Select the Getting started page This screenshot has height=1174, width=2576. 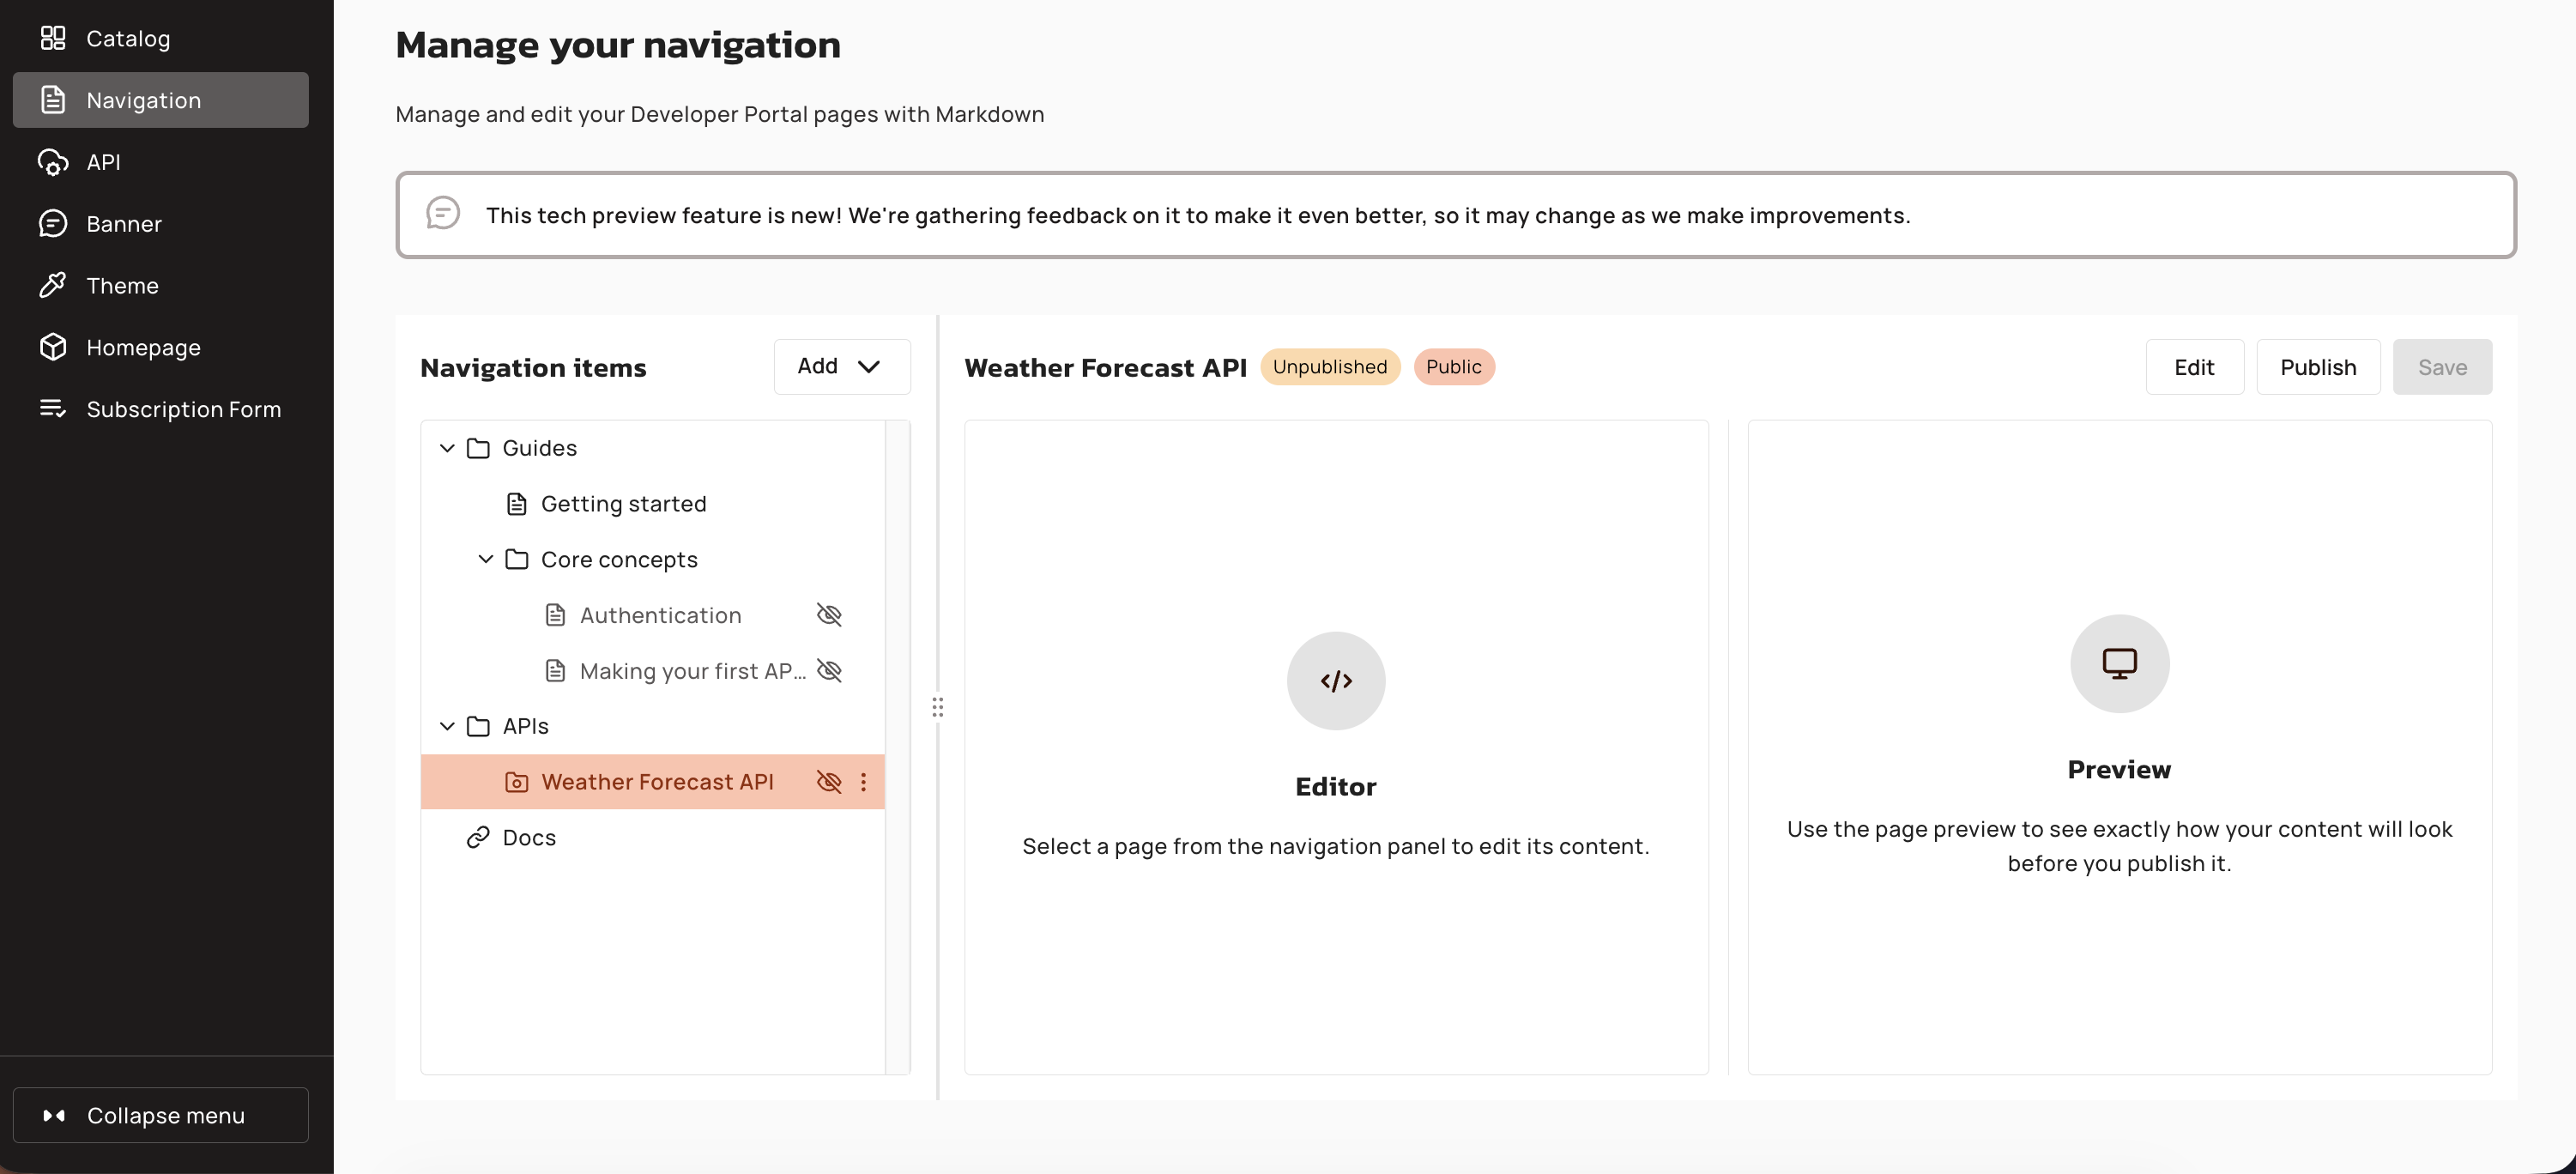pos(622,504)
